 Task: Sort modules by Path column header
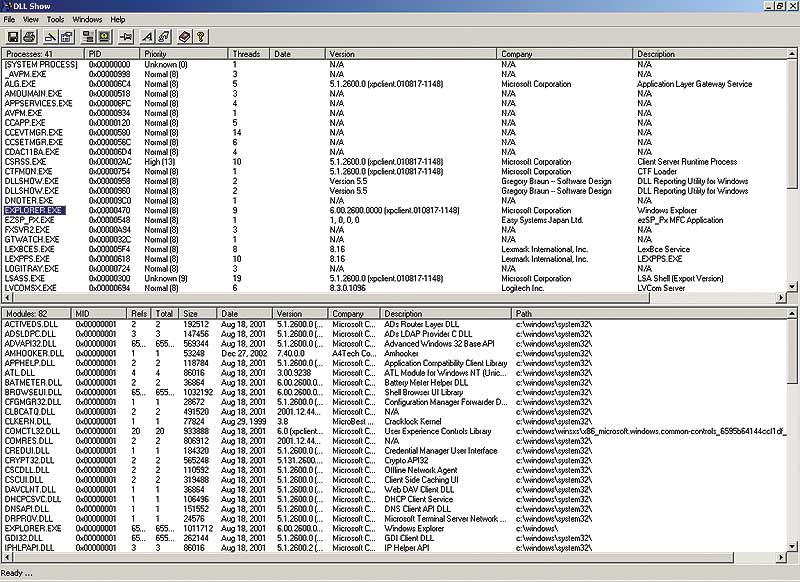pyautogui.click(x=648, y=314)
